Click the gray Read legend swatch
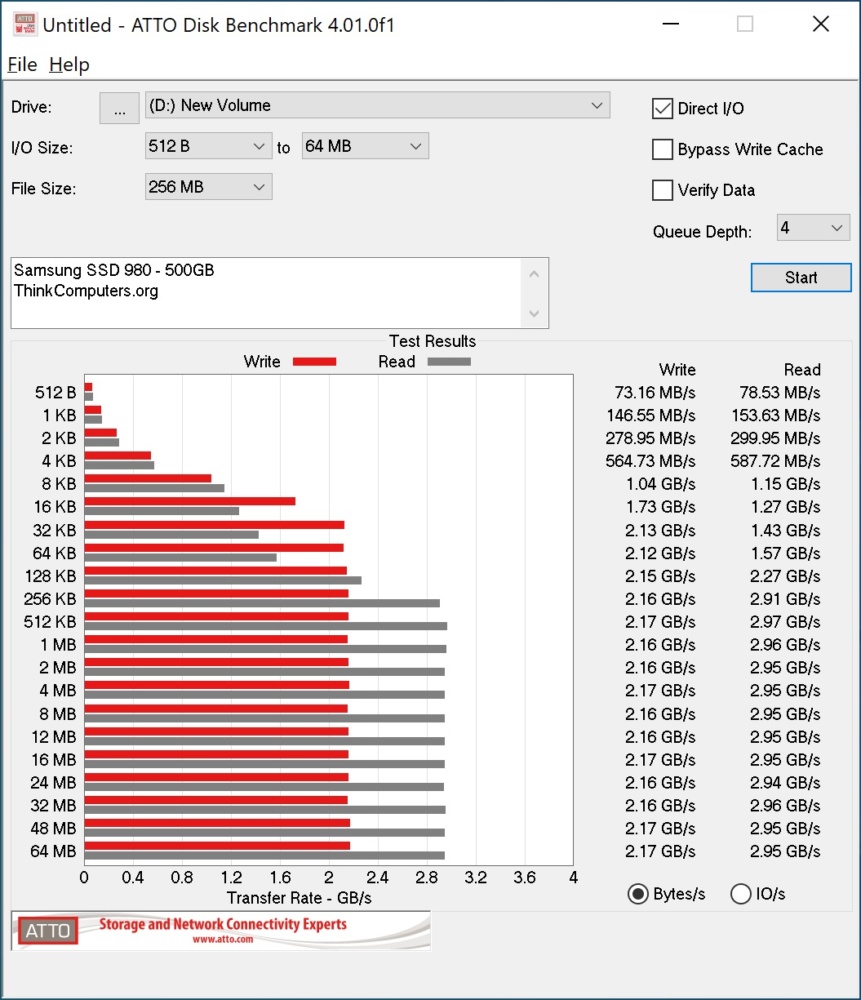 [x=449, y=362]
